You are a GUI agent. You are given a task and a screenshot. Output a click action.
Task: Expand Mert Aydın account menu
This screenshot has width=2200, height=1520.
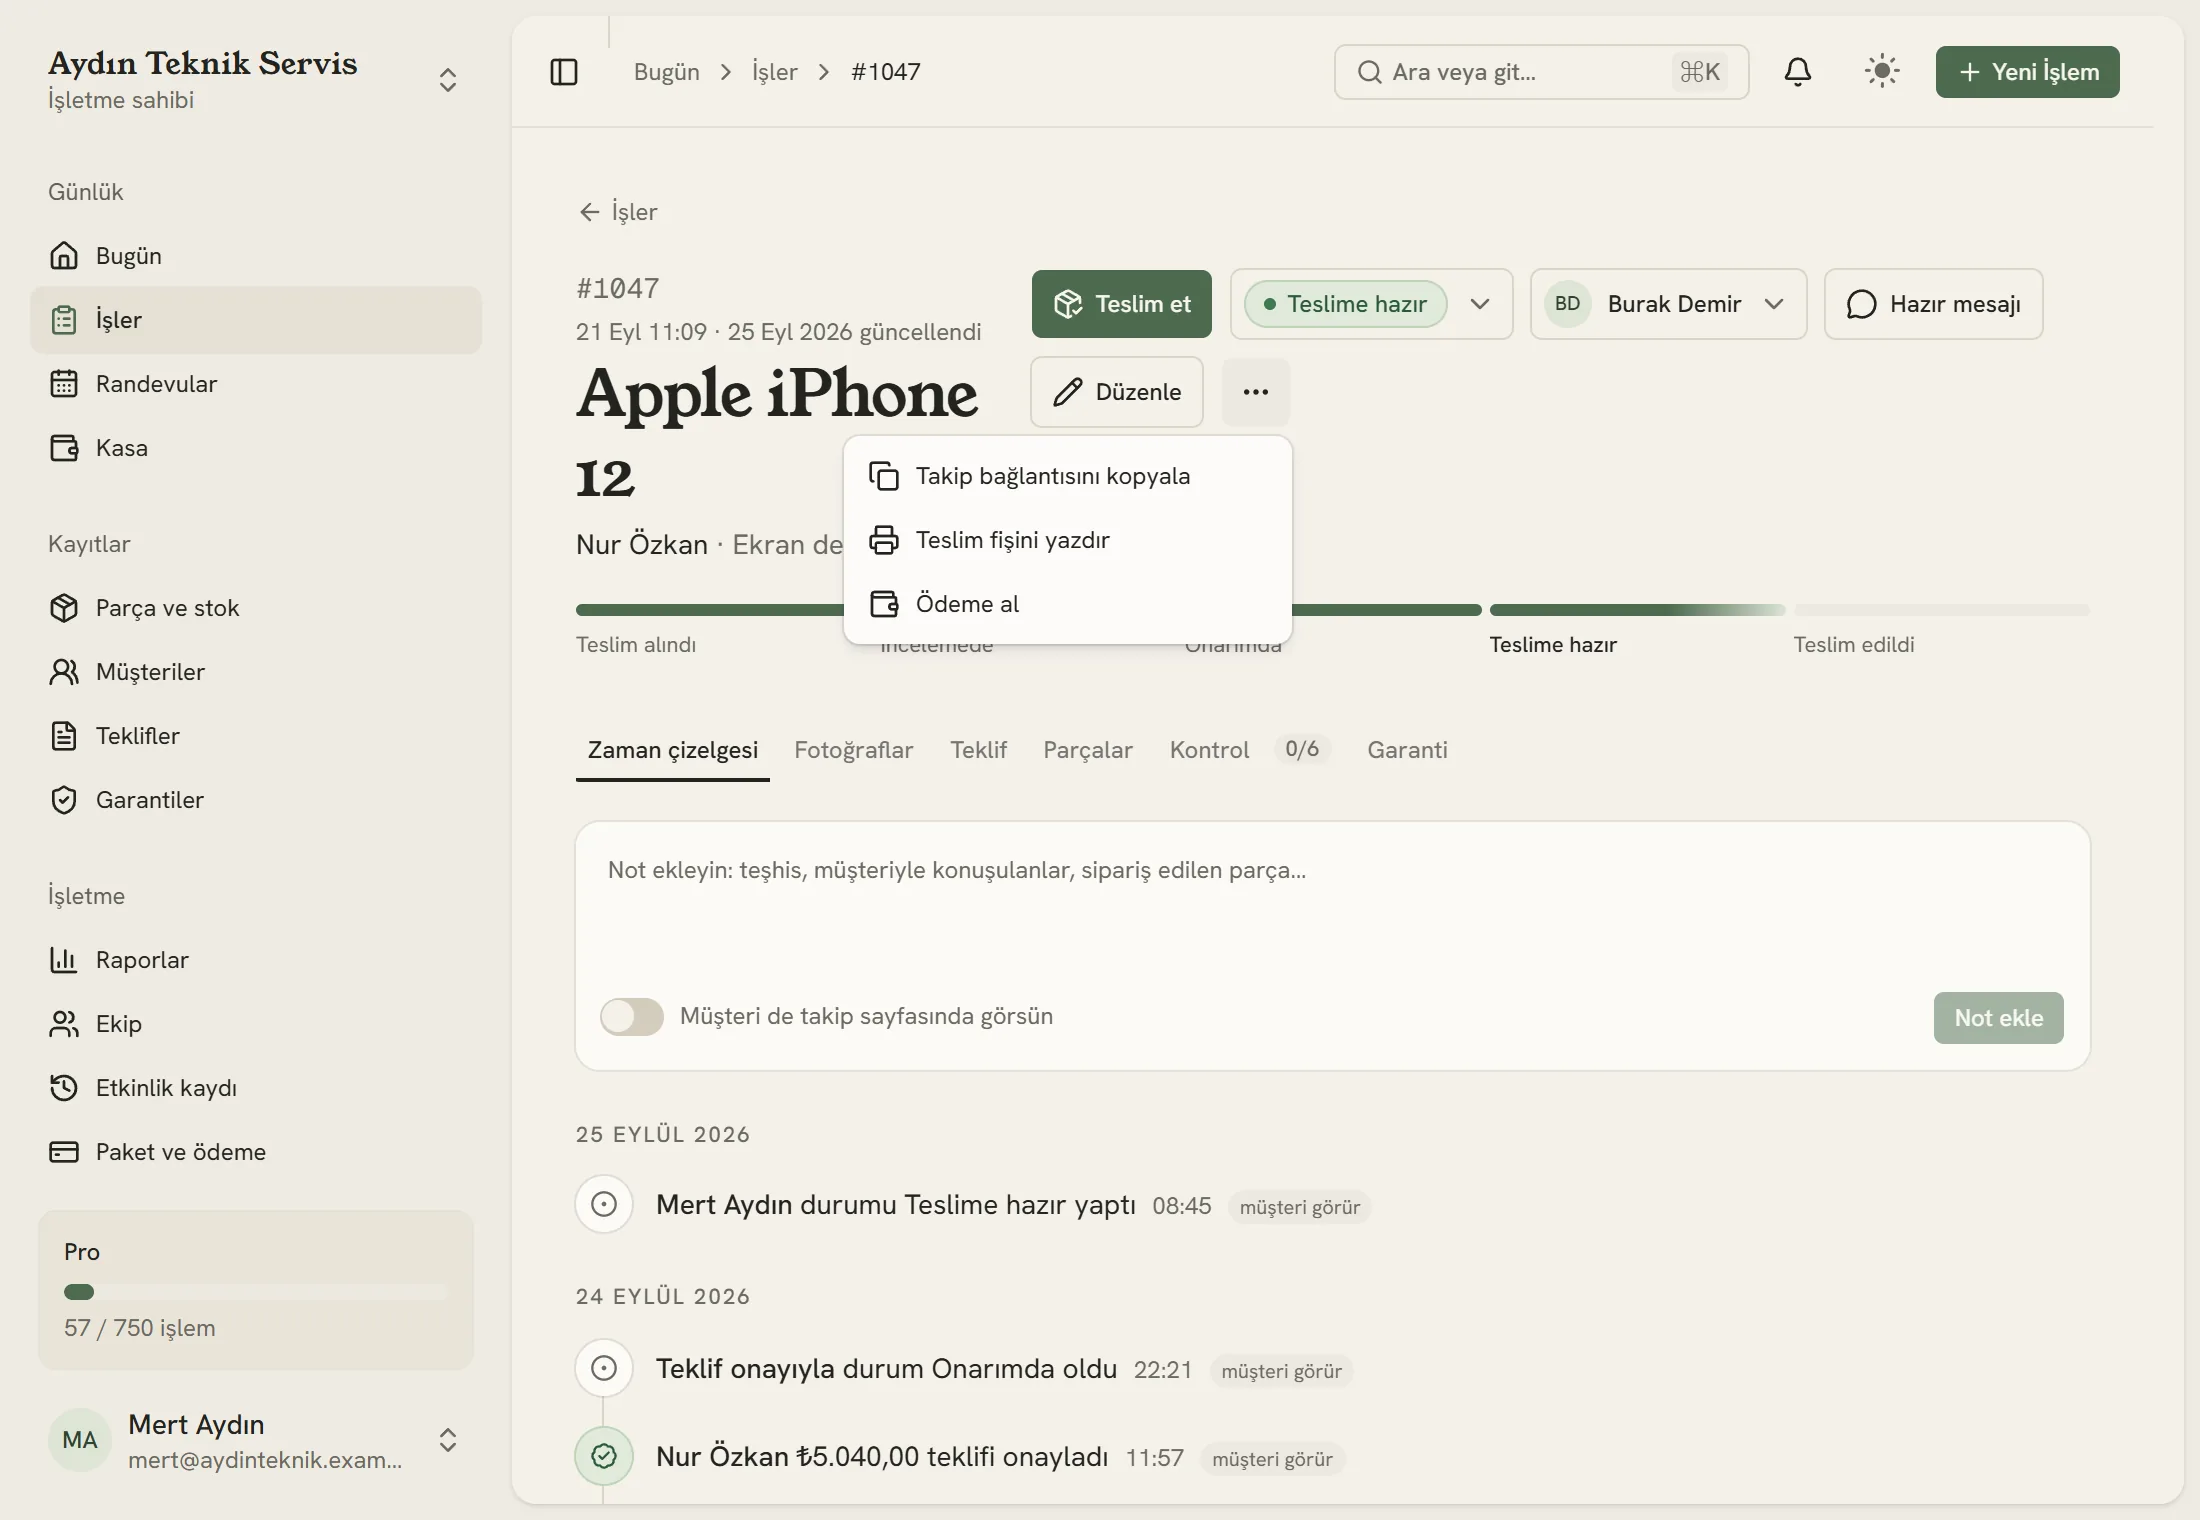[x=256, y=1440]
